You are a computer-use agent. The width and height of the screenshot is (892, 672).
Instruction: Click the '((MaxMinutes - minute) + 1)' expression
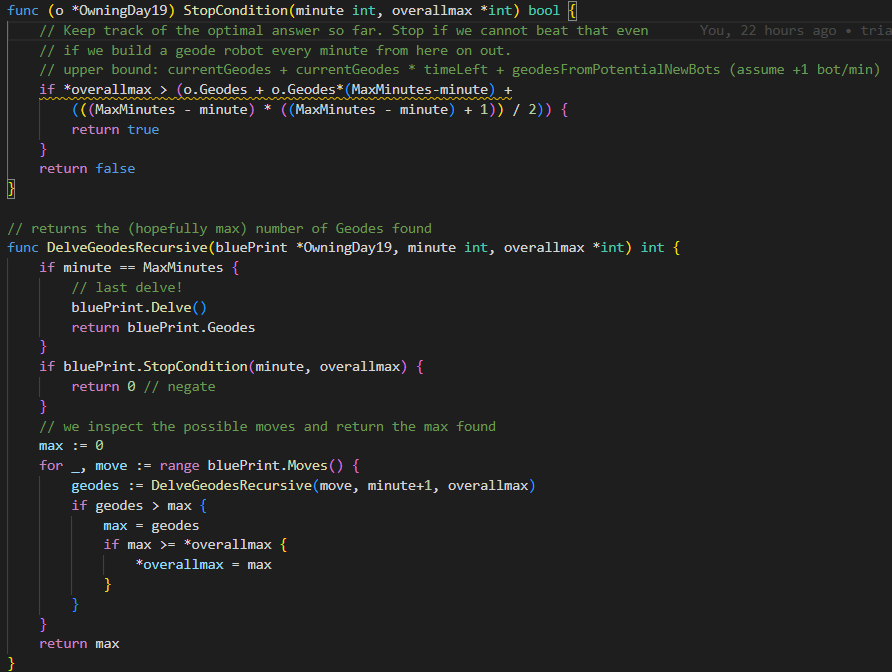pyautogui.click(x=391, y=110)
